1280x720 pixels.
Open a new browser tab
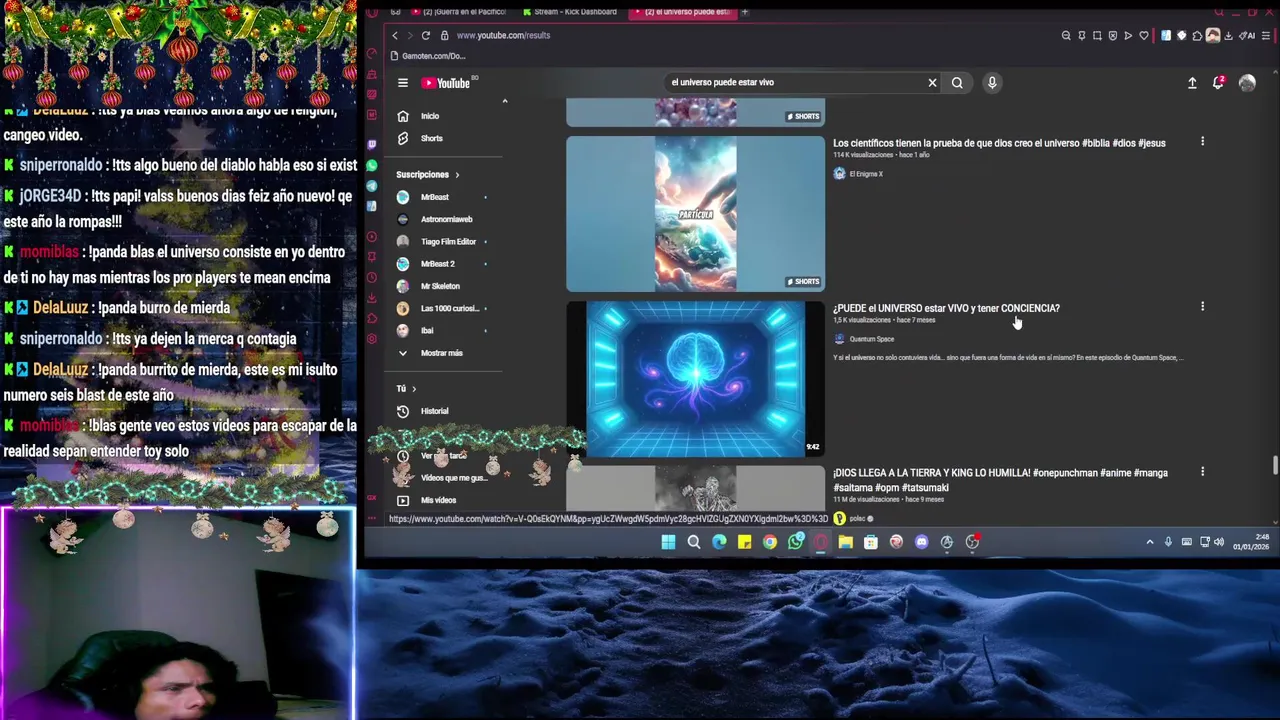(x=744, y=12)
